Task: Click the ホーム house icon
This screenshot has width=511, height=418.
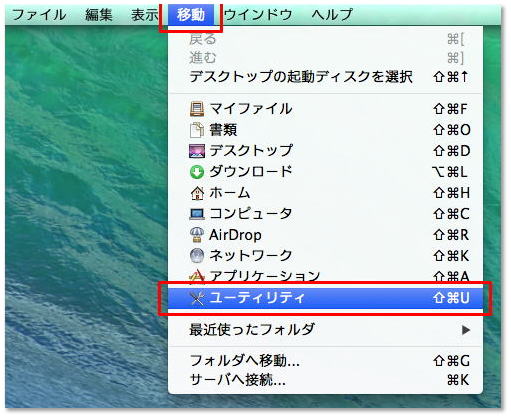Action: pos(197,193)
